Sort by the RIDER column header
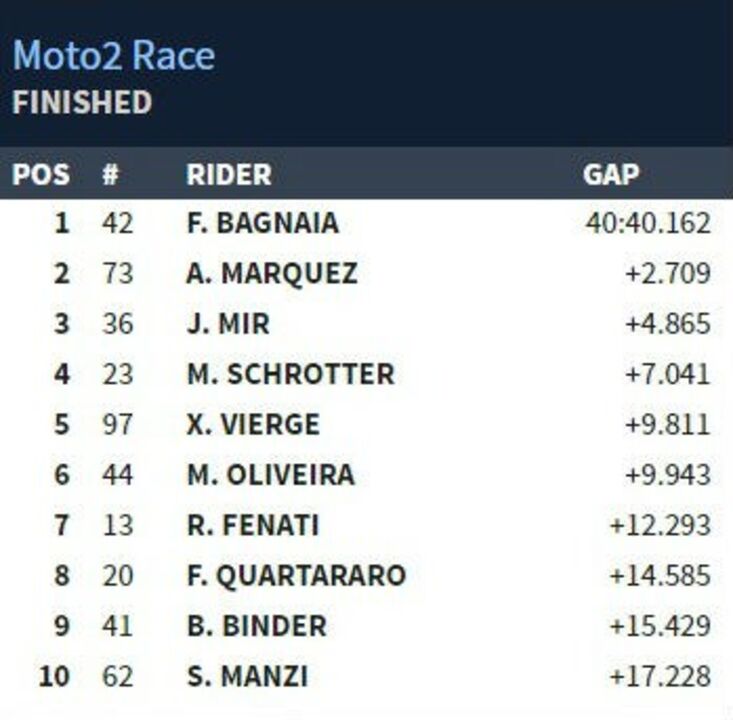733x720 pixels. click(x=229, y=174)
